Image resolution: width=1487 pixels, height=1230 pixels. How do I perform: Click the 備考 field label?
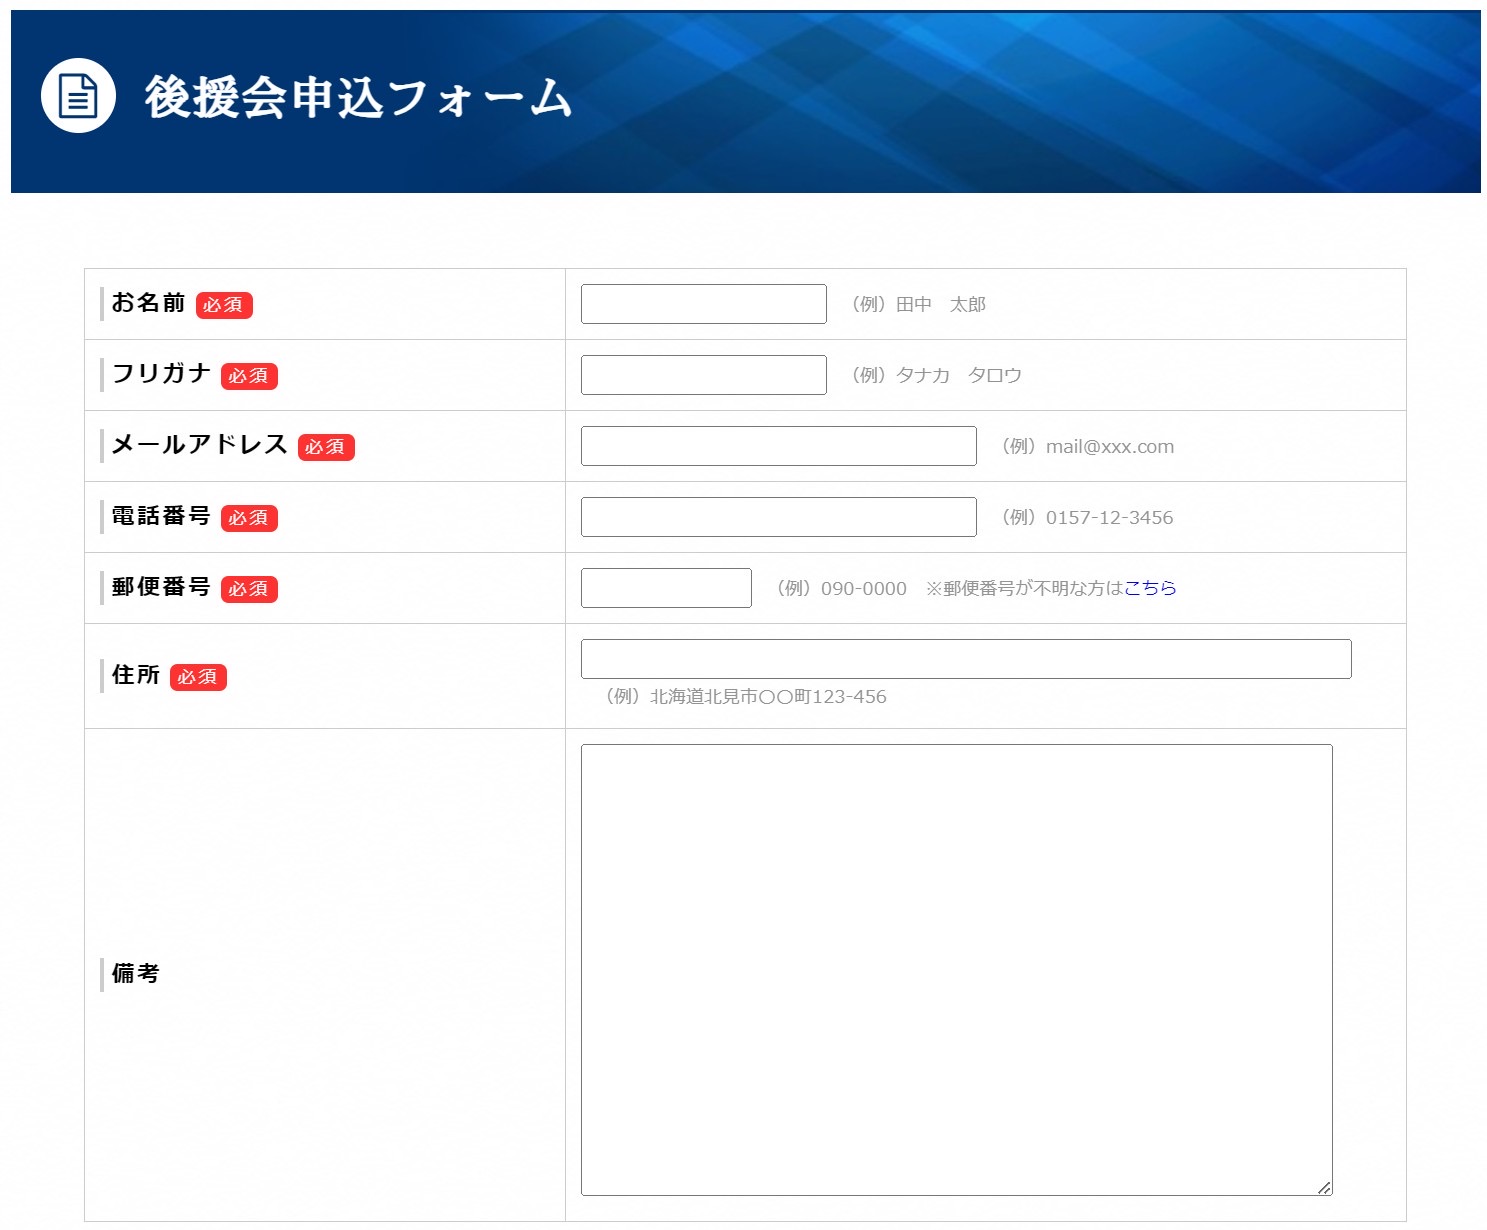coord(136,973)
